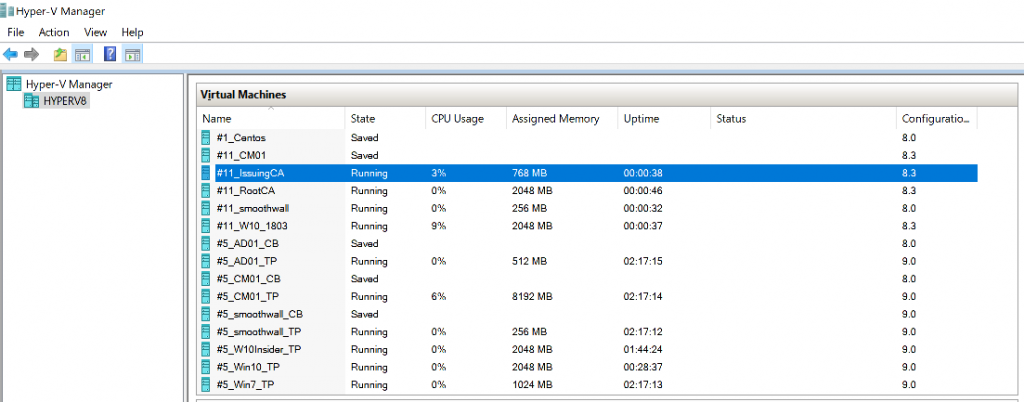Sort VMs by the Name column header
This screenshot has width=1024, height=402.
tap(272, 119)
